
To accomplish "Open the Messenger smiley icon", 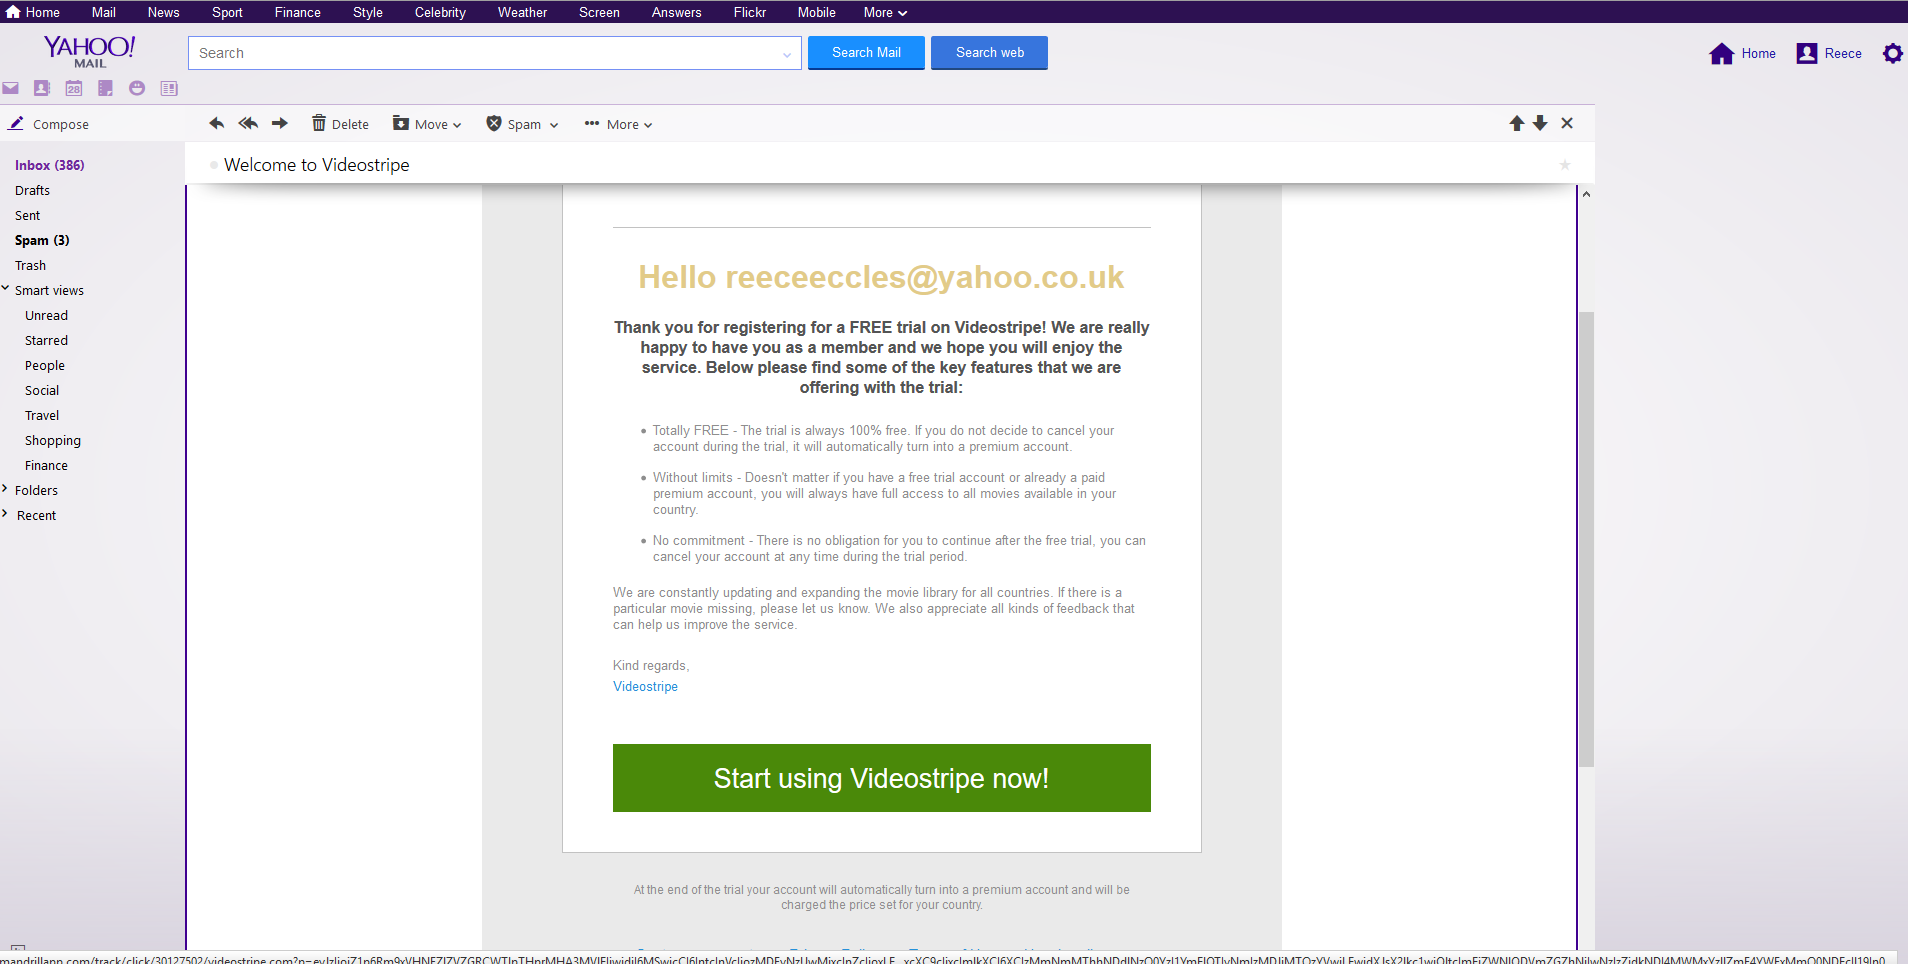I will click(137, 88).
